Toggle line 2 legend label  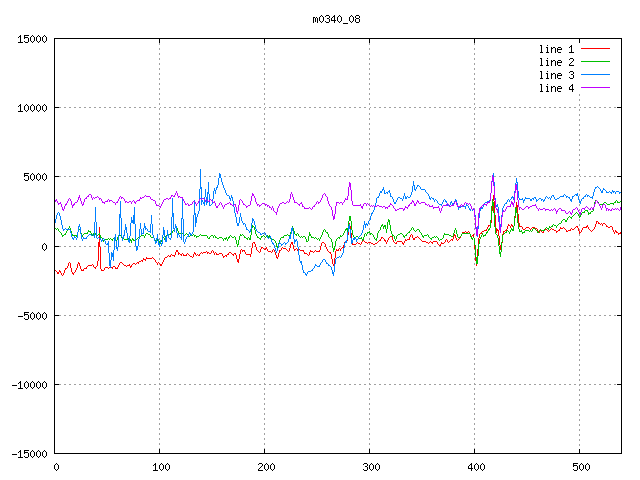click(557, 62)
